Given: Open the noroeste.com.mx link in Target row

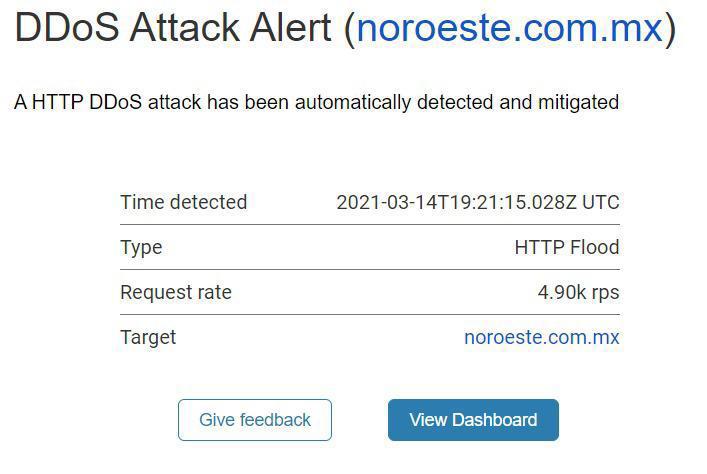Looking at the screenshot, I should coord(542,337).
